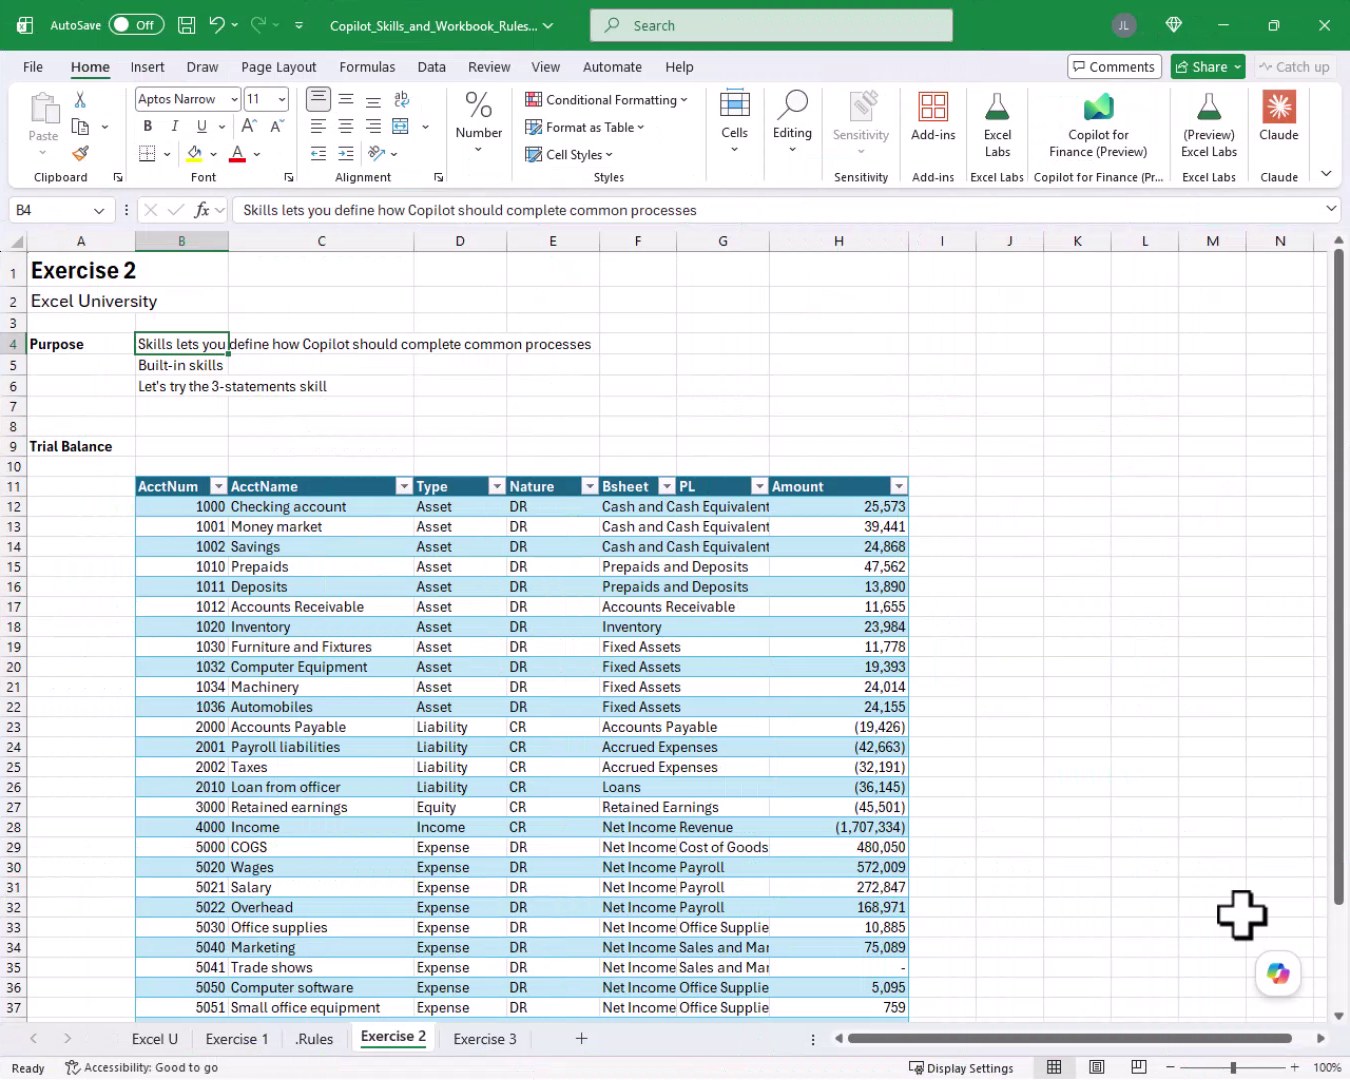Click the Insert Function fx icon

click(202, 210)
